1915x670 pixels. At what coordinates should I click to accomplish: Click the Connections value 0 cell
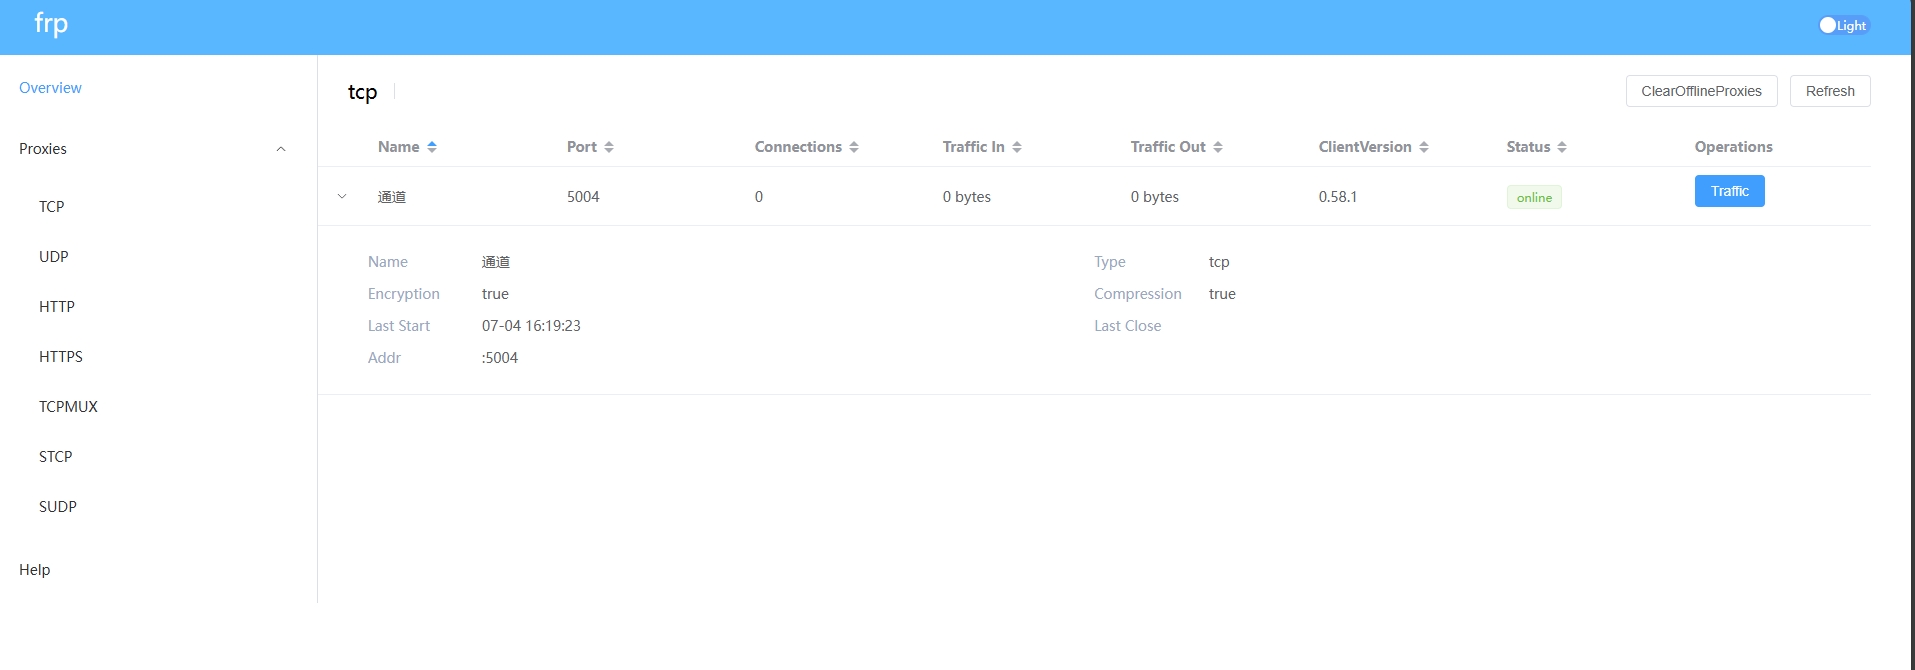[x=759, y=197]
